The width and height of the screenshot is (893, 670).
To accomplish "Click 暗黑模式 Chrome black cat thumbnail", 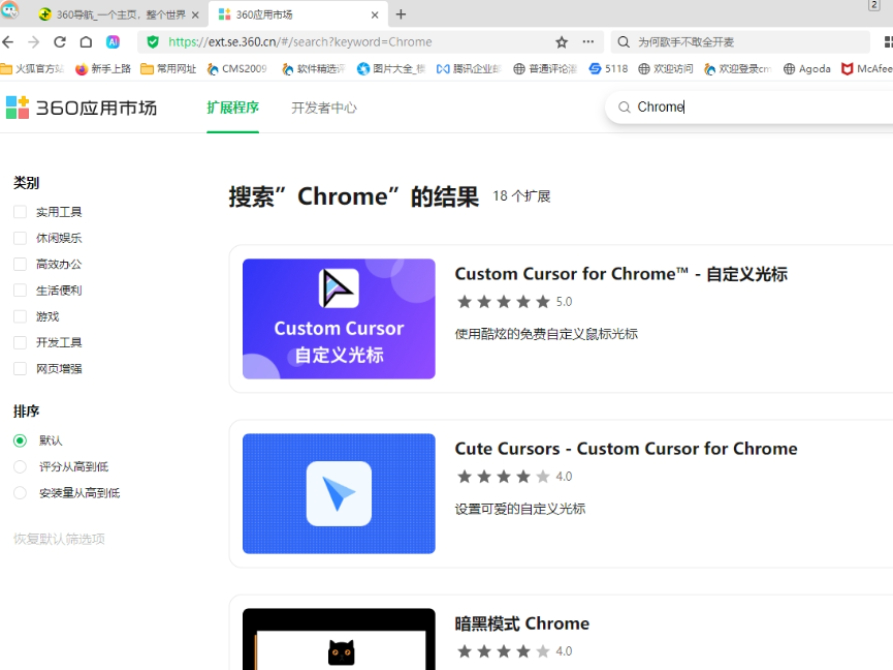I will point(339,639).
